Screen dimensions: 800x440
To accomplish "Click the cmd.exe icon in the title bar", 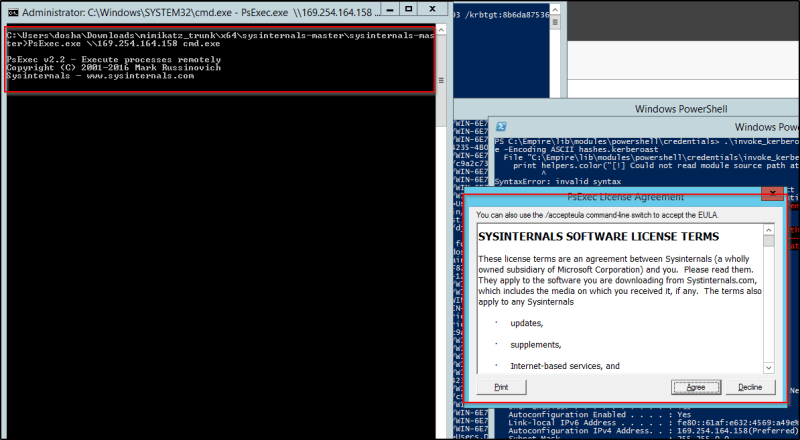I will tap(13, 12).
